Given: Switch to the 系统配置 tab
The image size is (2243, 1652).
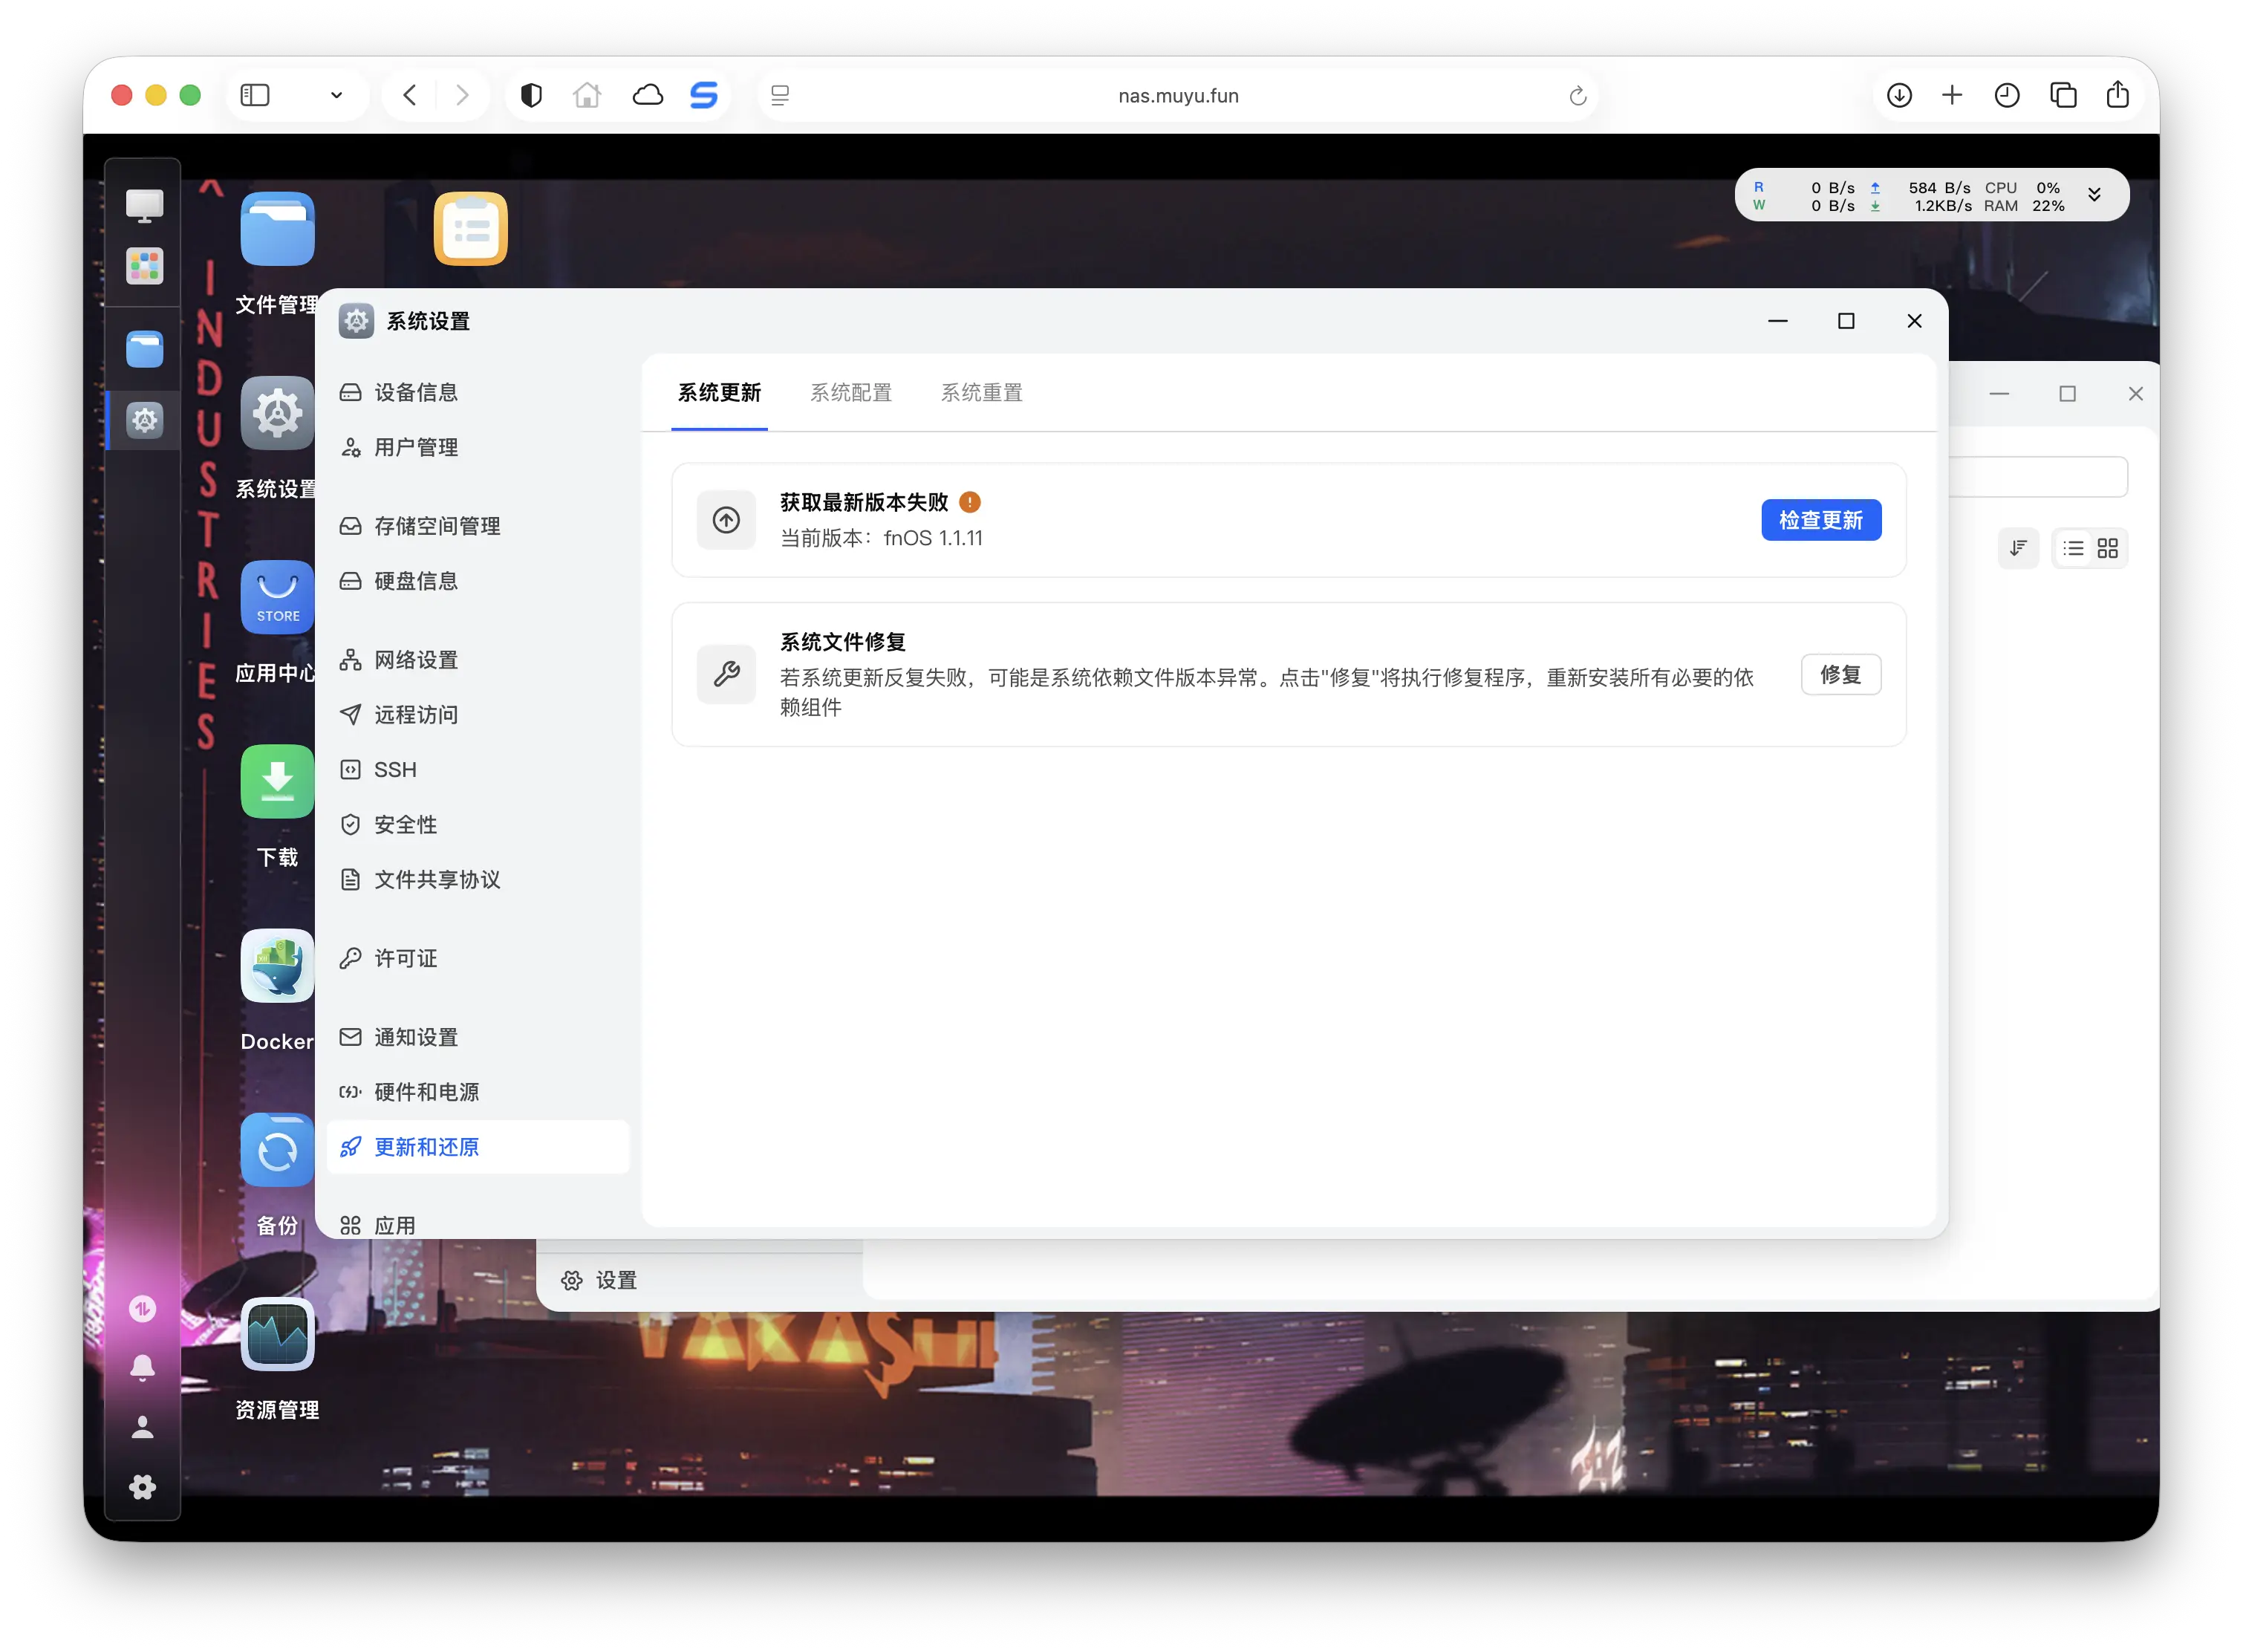Looking at the screenshot, I should tap(851, 392).
